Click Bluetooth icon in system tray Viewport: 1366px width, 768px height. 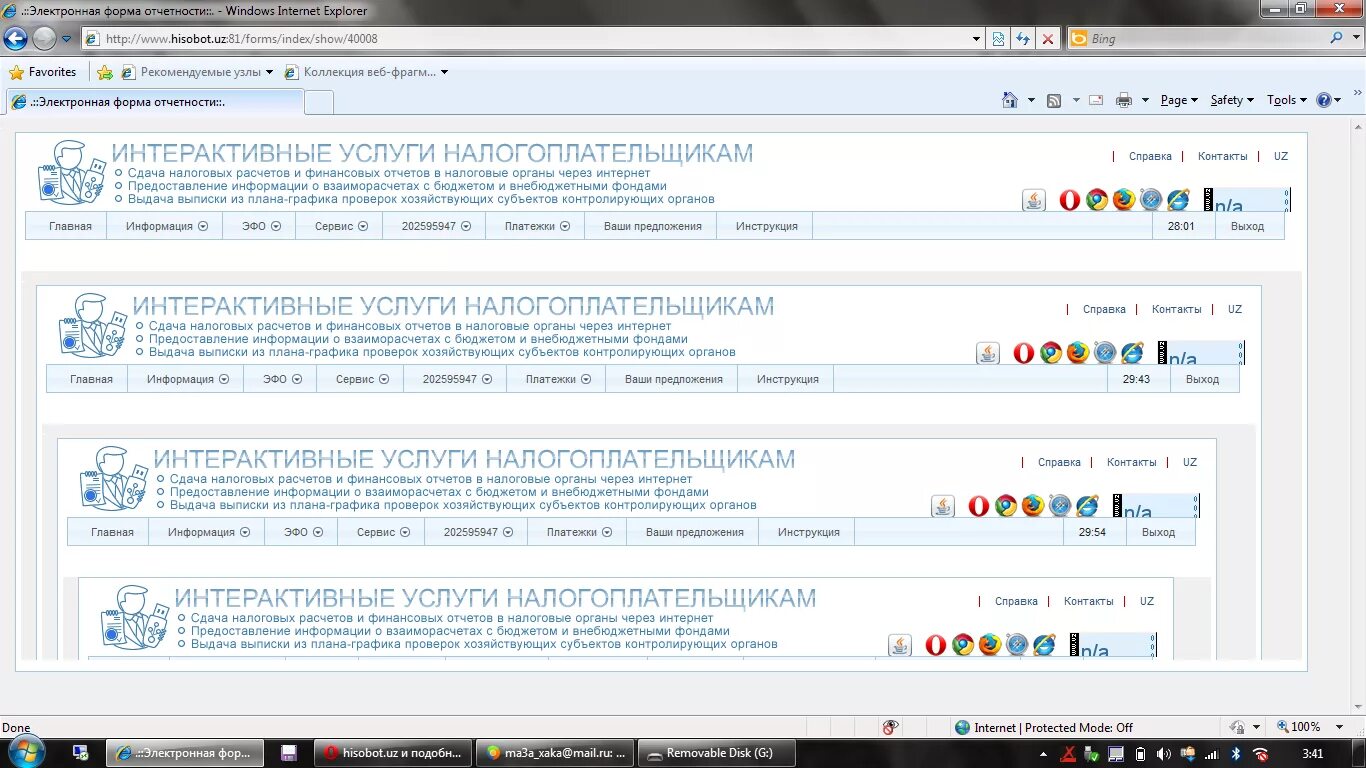click(1235, 754)
